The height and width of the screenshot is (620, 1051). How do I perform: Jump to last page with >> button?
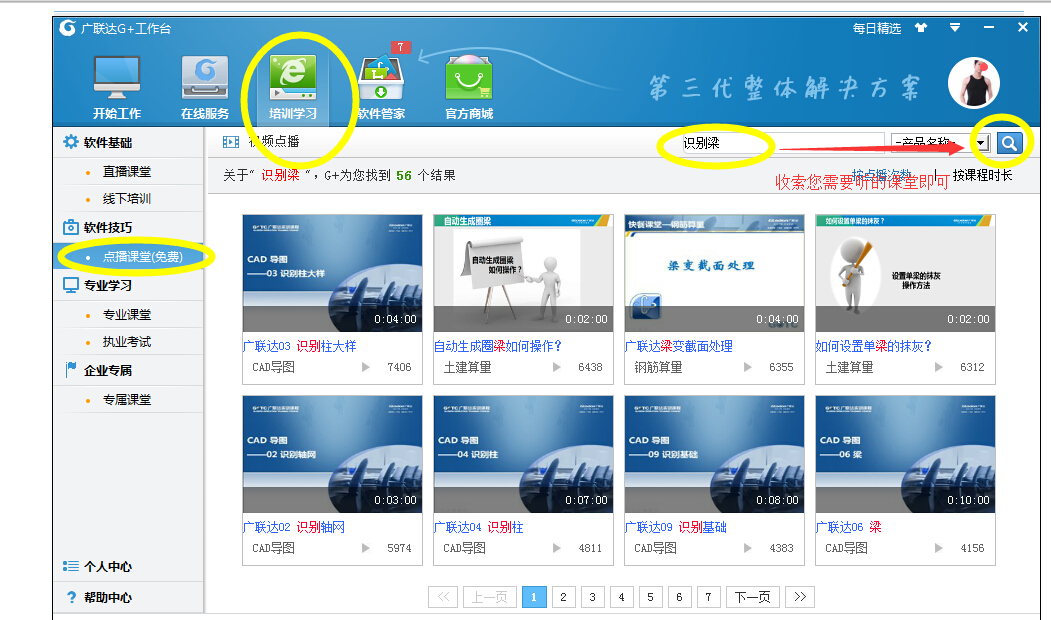coord(800,597)
